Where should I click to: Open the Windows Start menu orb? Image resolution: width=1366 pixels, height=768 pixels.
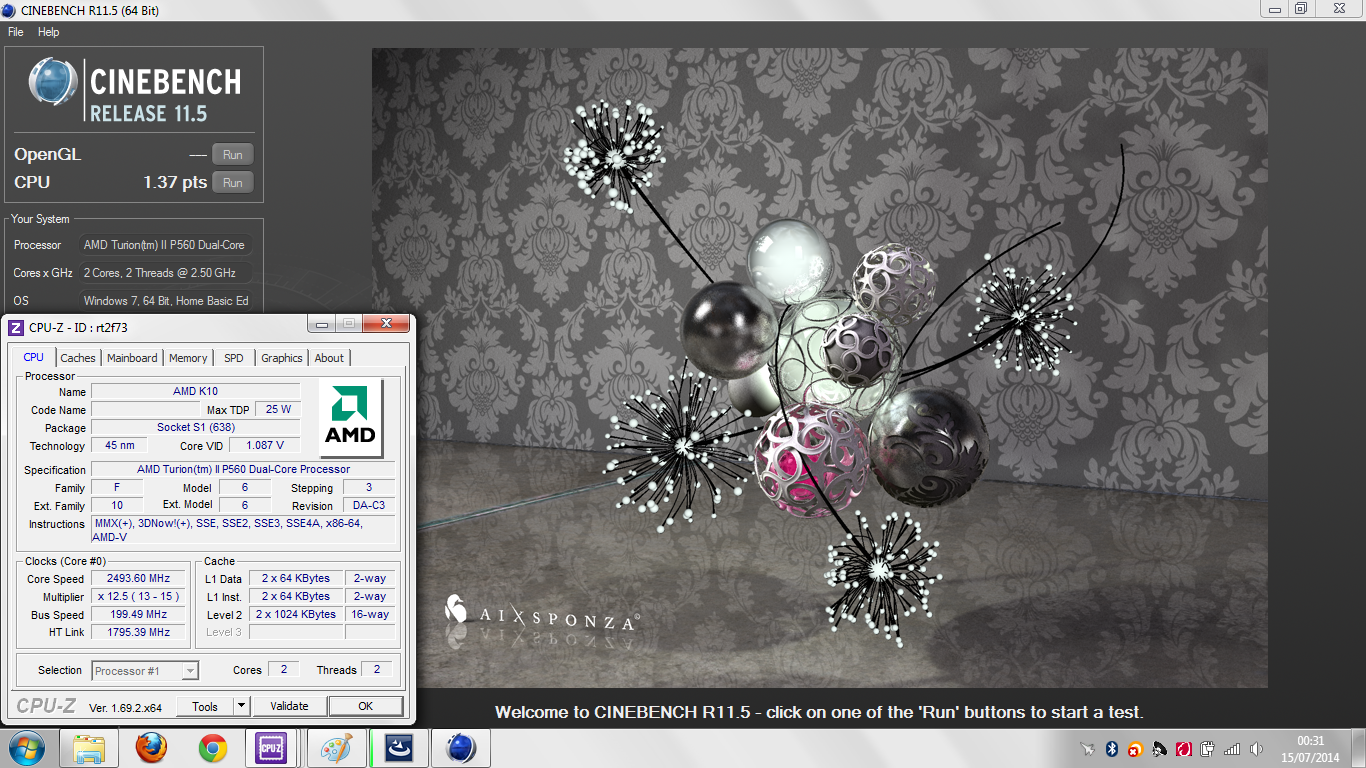(25, 748)
